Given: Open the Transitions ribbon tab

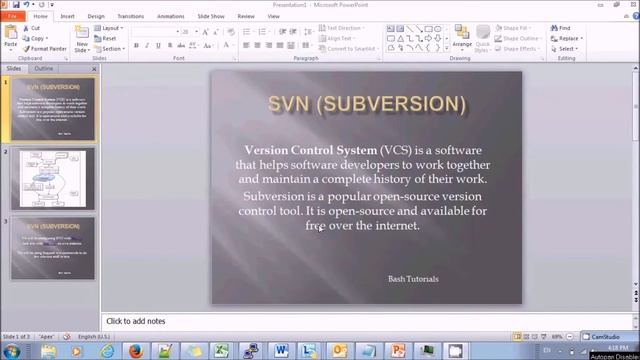Looking at the screenshot, I should (x=131, y=16).
